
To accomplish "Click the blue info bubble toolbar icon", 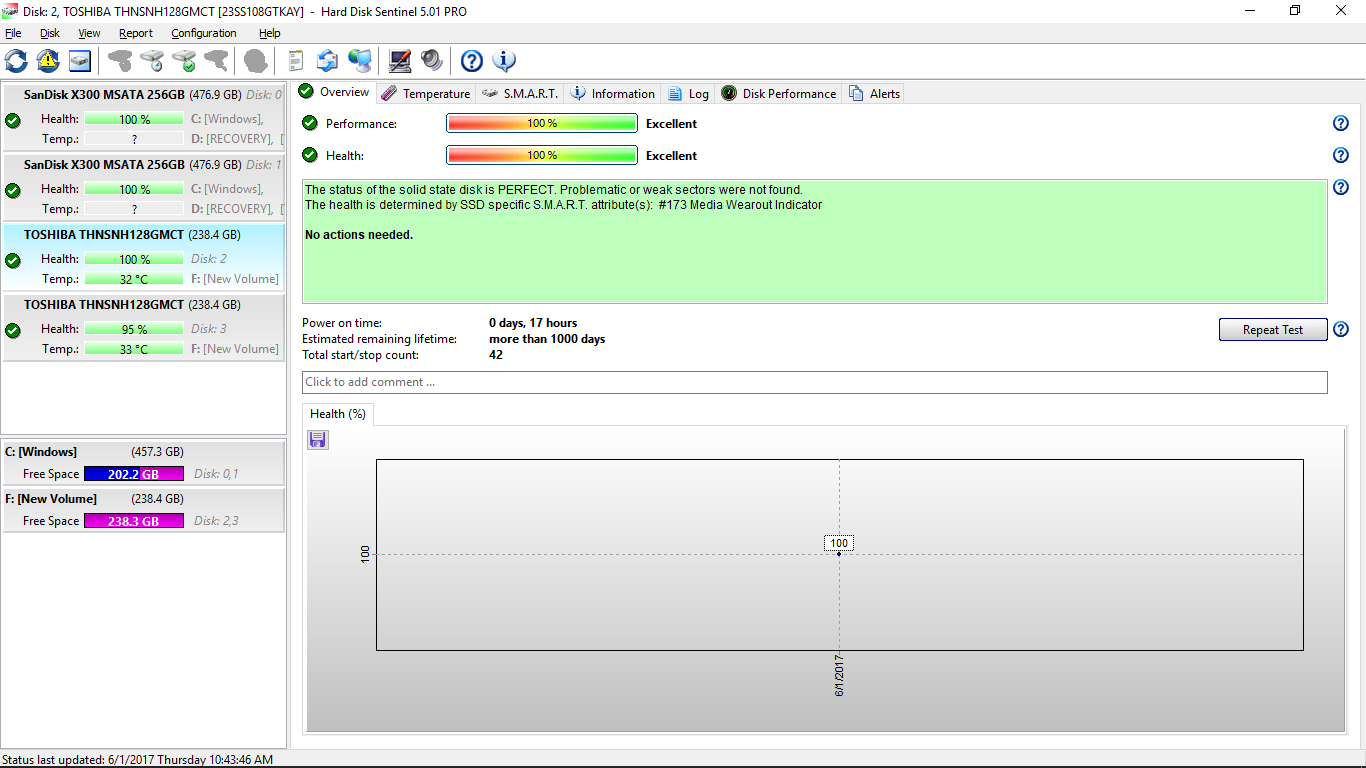I will tap(504, 61).
